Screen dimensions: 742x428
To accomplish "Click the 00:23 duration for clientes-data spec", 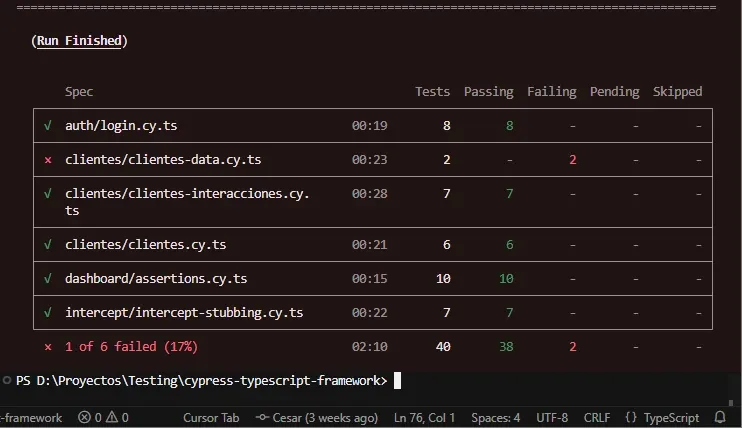I will click(x=370, y=160).
